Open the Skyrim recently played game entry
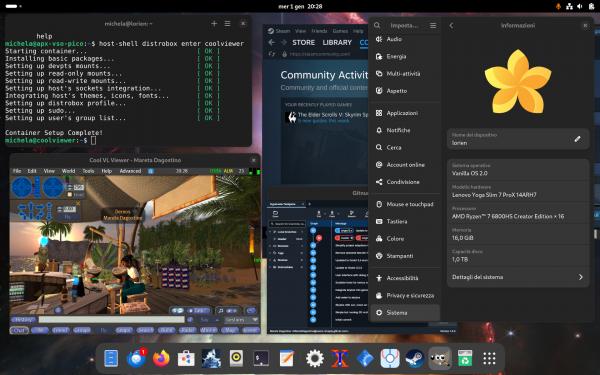The width and height of the screenshot is (600, 375). pyautogui.click(x=327, y=117)
